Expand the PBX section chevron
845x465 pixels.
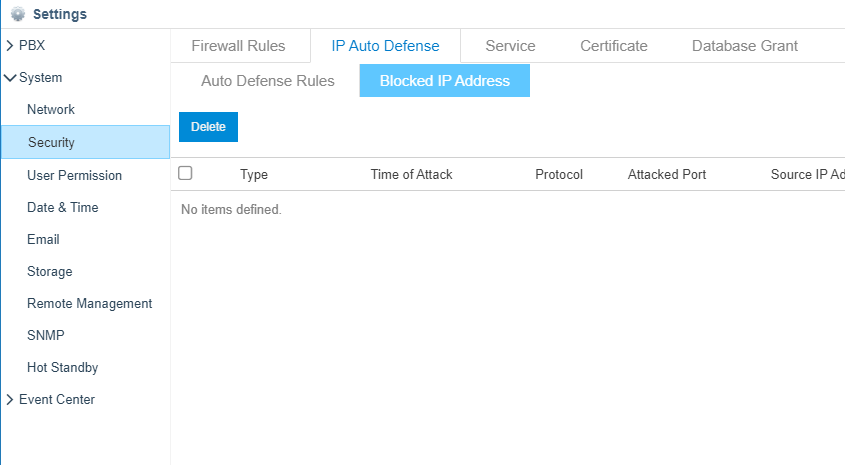pyautogui.click(x=10, y=46)
